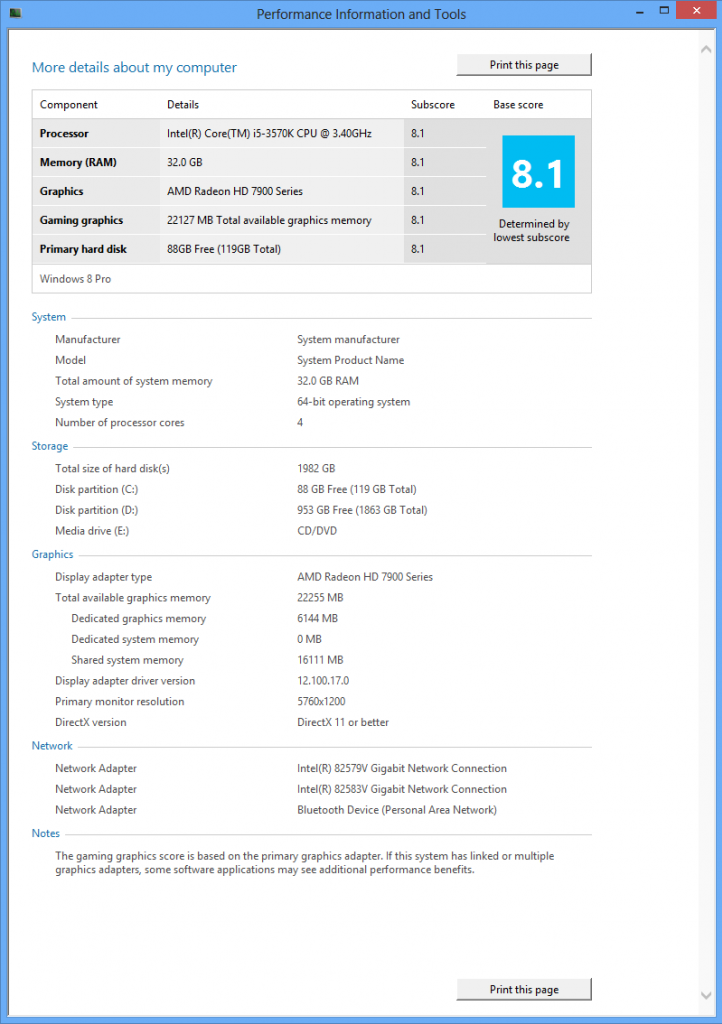Click the Disk partition (C:) label
The image size is (722, 1024).
tap(97, 489)
